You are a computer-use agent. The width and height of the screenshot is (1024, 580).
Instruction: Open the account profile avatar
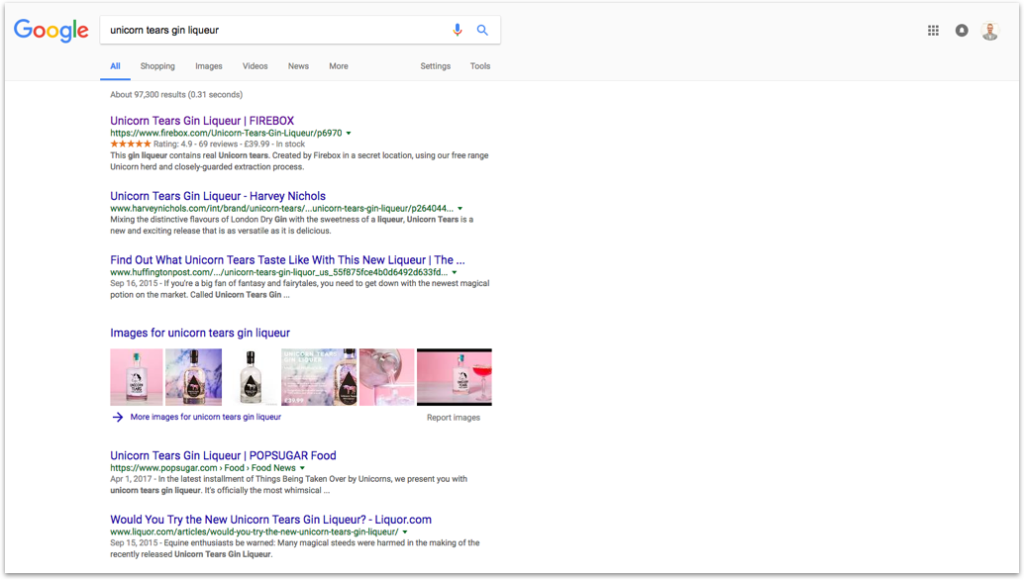pos(990,30)
